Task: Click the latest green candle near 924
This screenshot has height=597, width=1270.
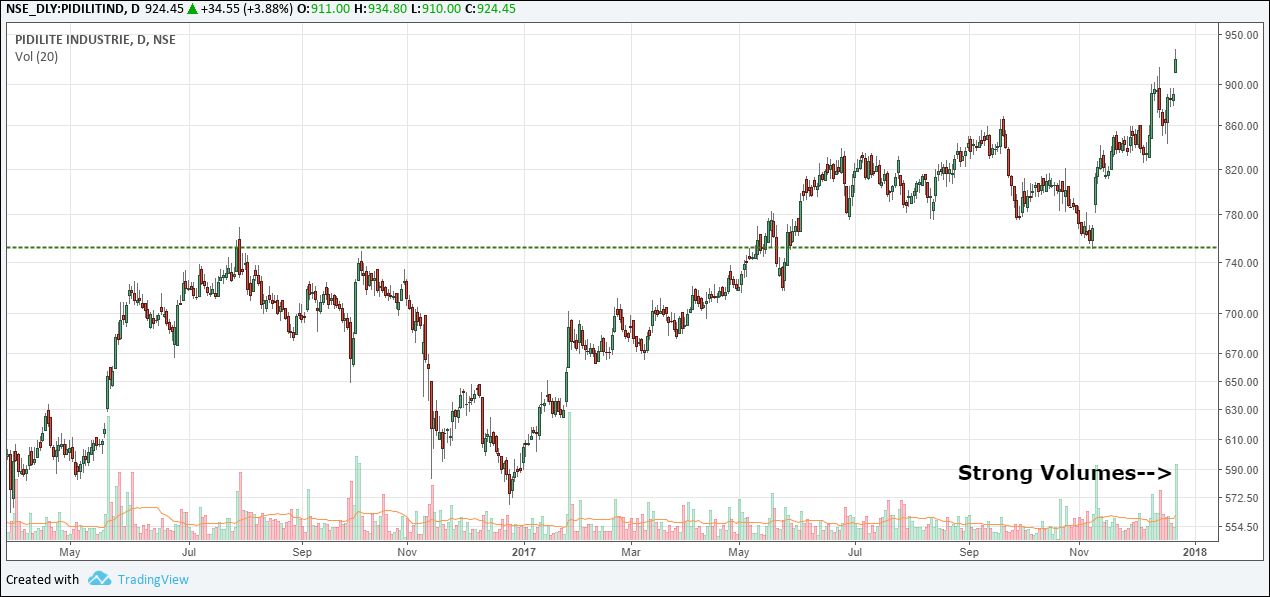Action: (x=1176, y=65)
